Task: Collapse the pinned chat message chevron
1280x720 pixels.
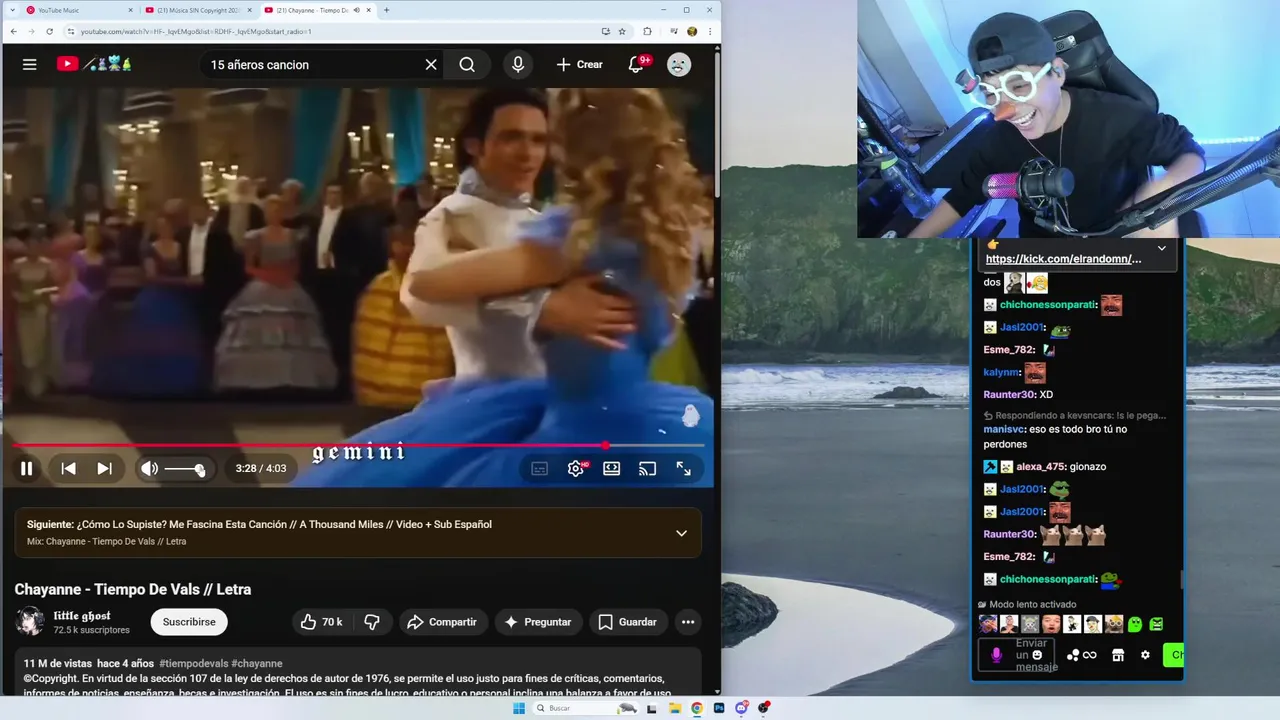Action: (x=1161, y=248)
